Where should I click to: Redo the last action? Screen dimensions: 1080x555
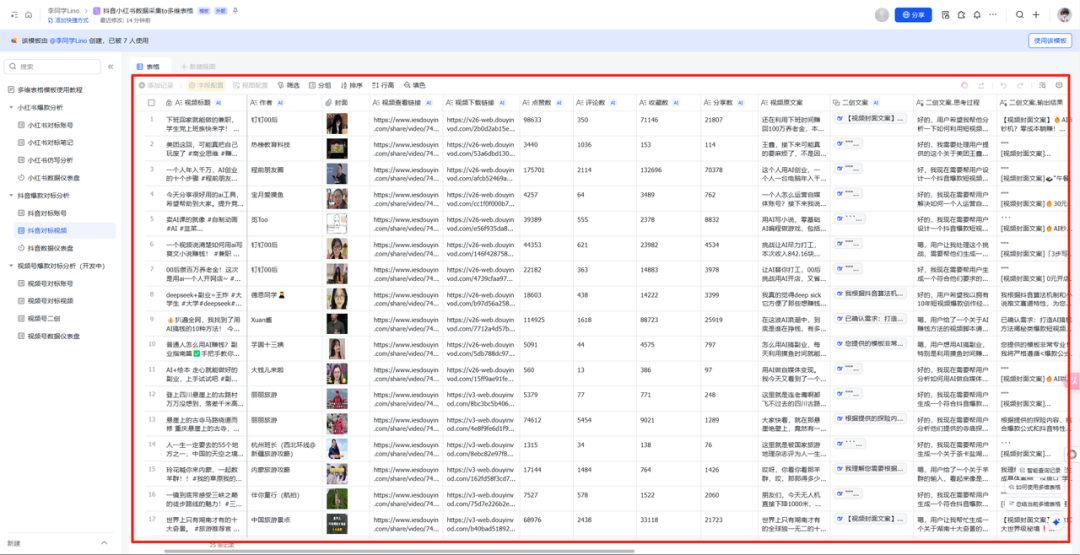pyautogui.click(x=1020, y=85)
